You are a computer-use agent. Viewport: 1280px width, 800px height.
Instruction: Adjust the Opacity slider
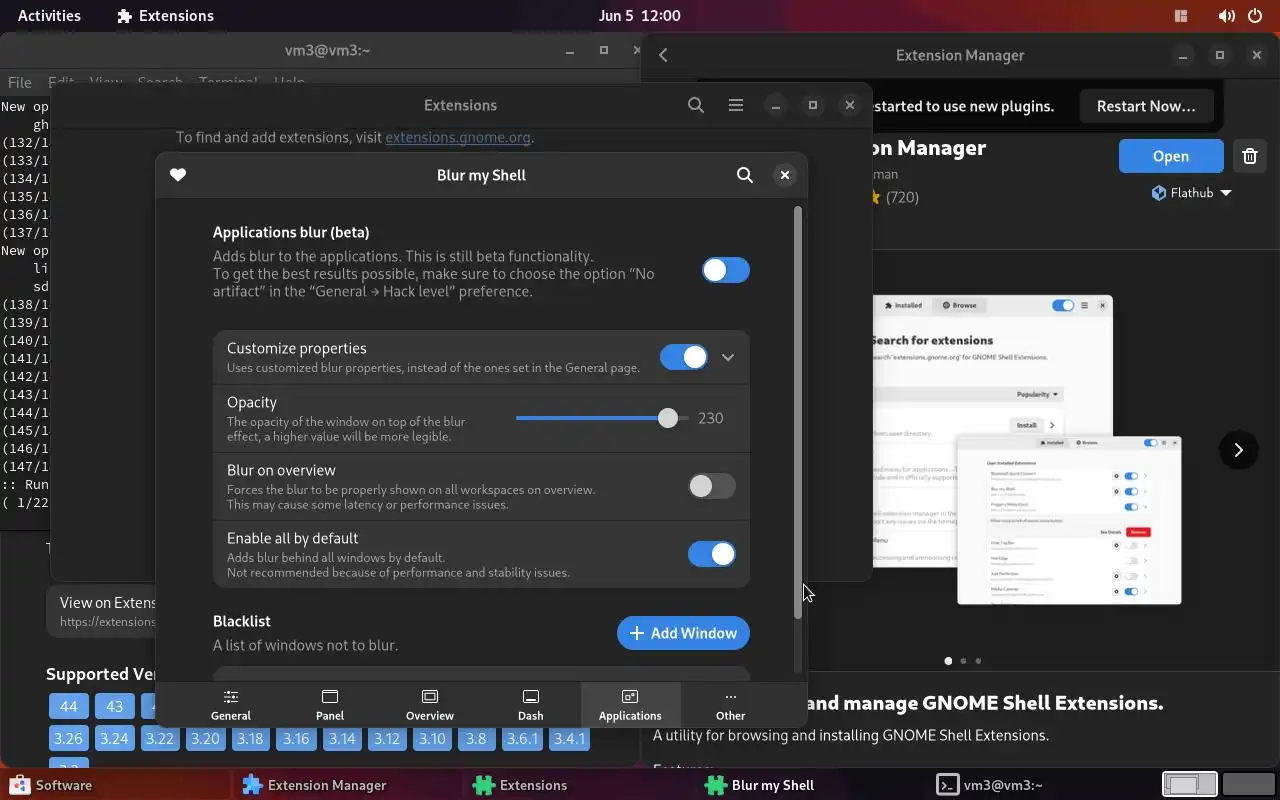pyautogui.click(x=602, y=418)
